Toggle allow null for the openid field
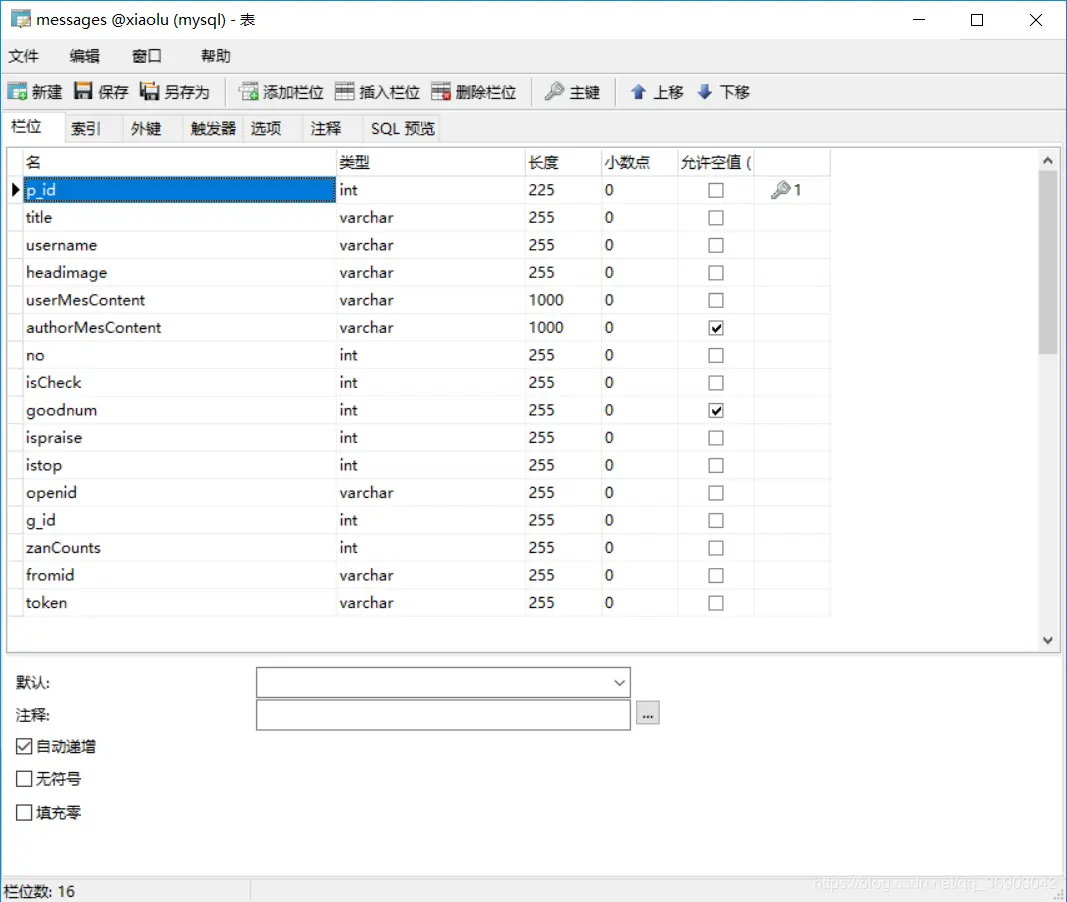Image resolution: width=1067 pixels, height=902 pixels. pos(716,493)
